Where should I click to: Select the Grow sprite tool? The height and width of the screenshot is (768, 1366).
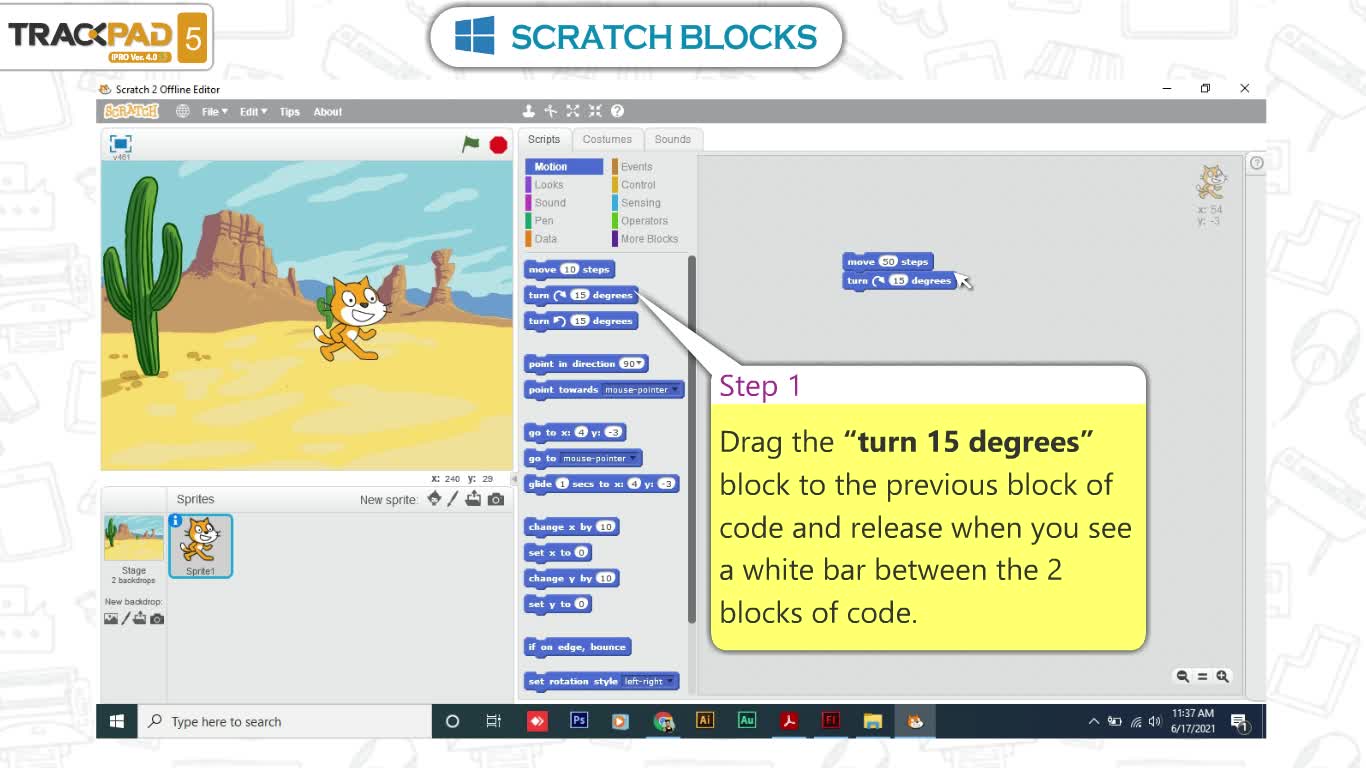(x=573, y=111)
